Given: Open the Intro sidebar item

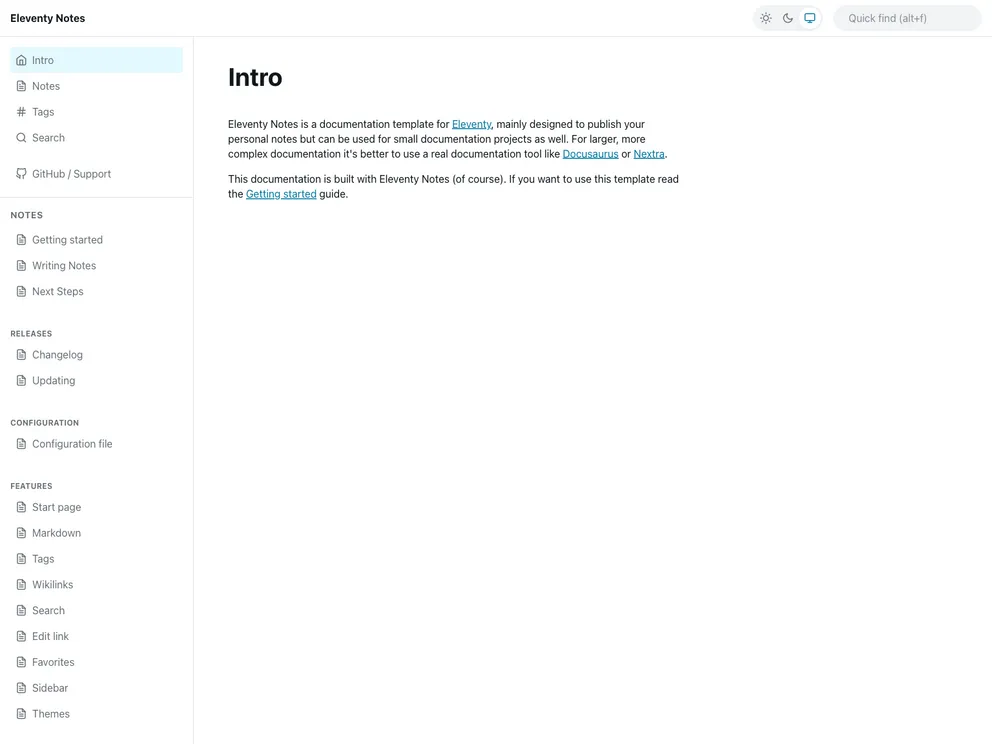Looking at the screenshot, I should (97, 60).
